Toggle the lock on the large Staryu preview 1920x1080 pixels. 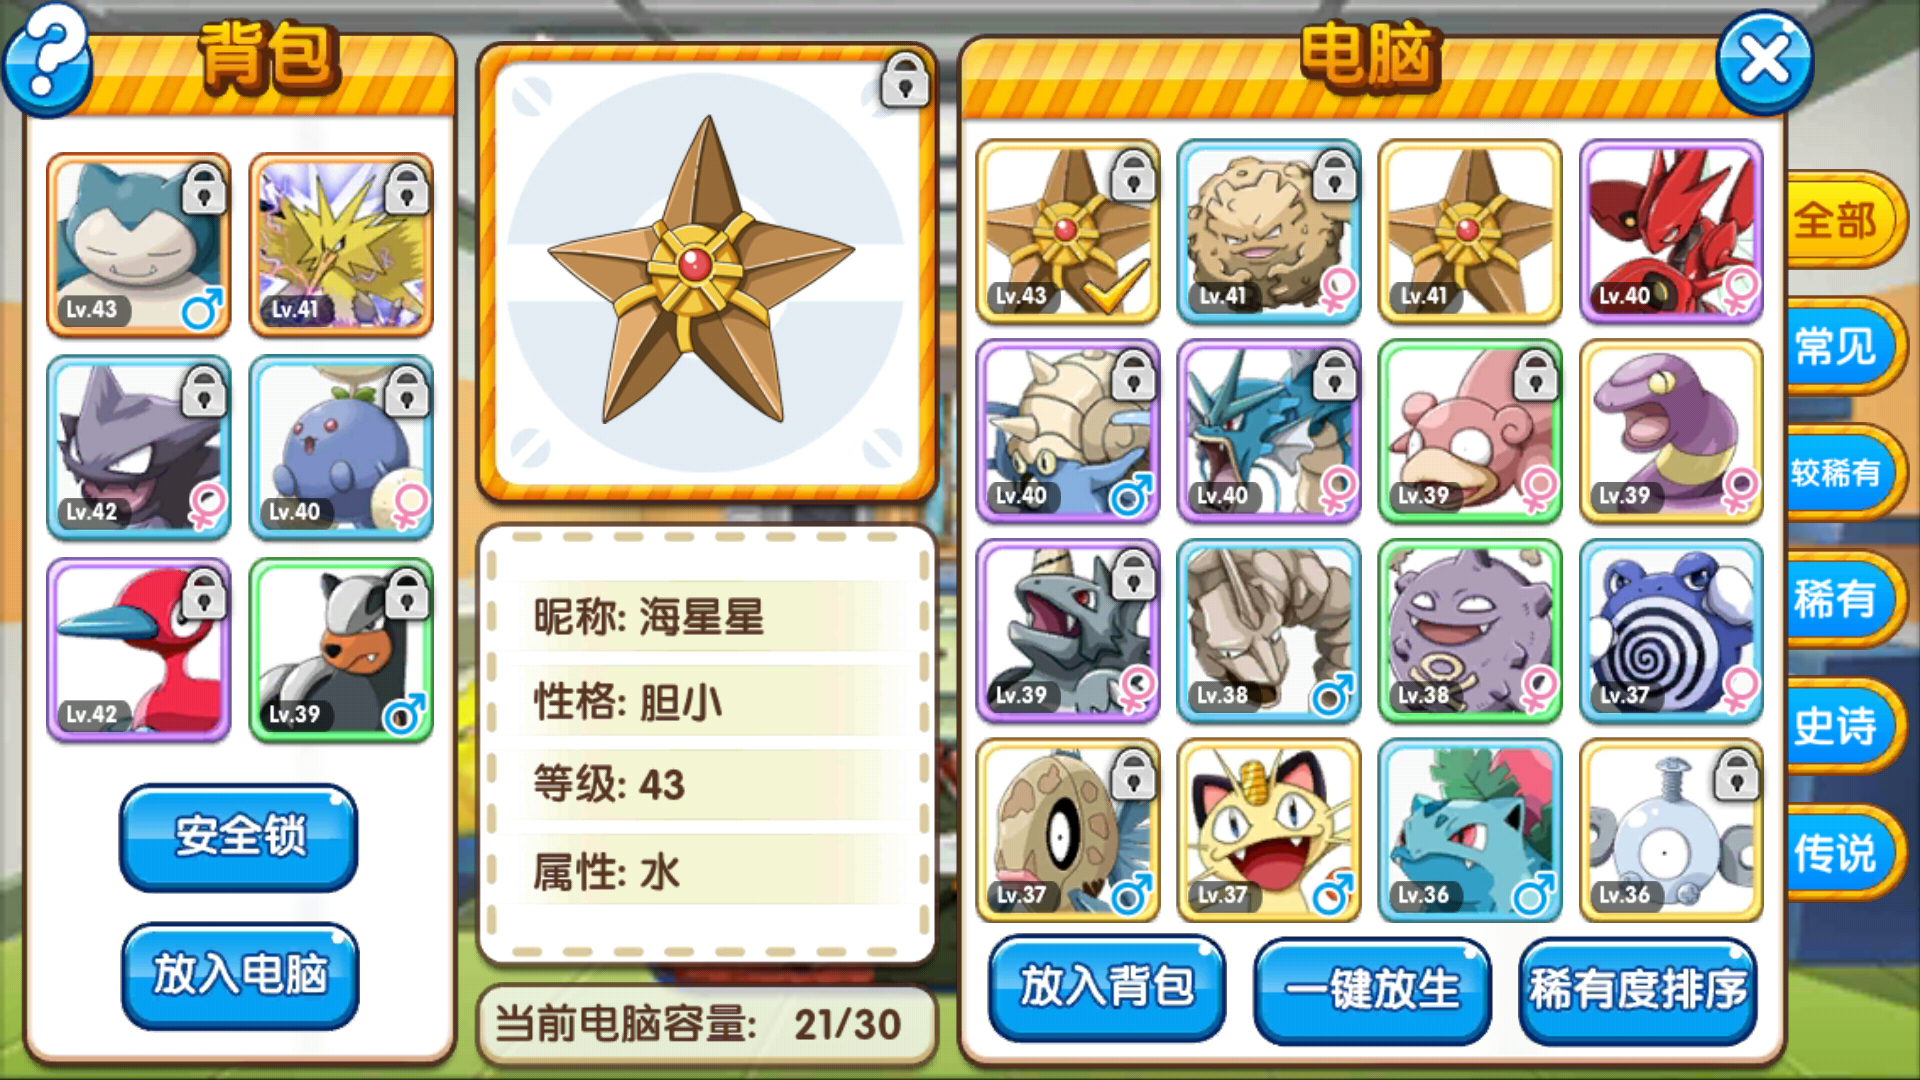tap(905, 80)
